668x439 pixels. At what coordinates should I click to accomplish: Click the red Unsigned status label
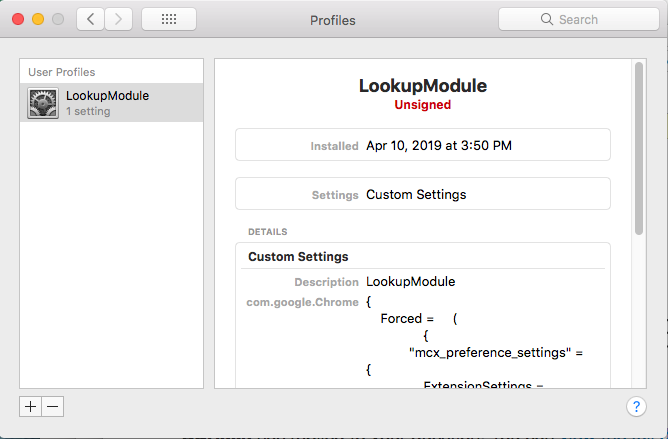click(x=423, y=104)
